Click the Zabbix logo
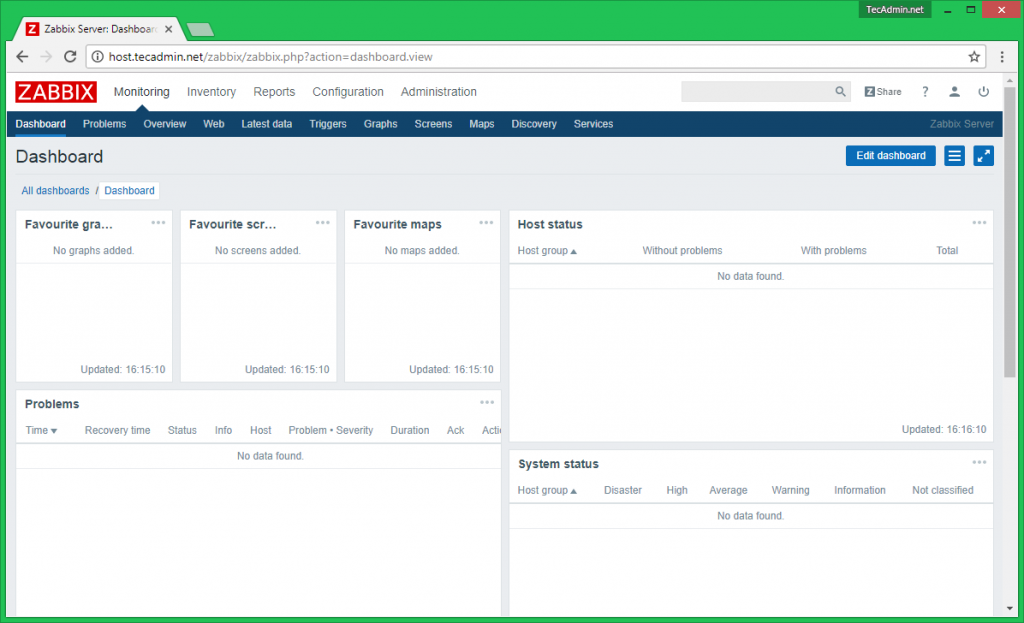Image resolution: width=1024 pixels, height=623 pixels. (56, 92)
